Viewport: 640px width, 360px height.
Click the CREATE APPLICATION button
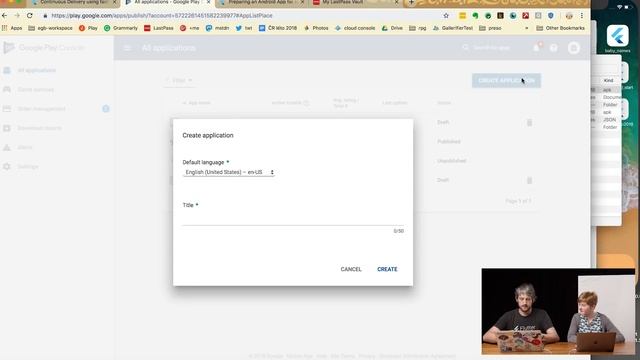(x=506, y=80)
